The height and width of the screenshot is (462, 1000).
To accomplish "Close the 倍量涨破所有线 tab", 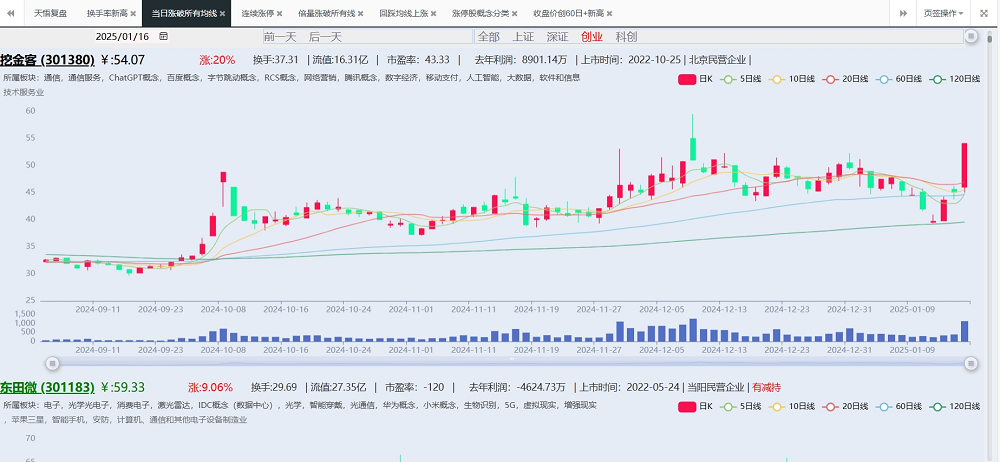I will [361, 13].
